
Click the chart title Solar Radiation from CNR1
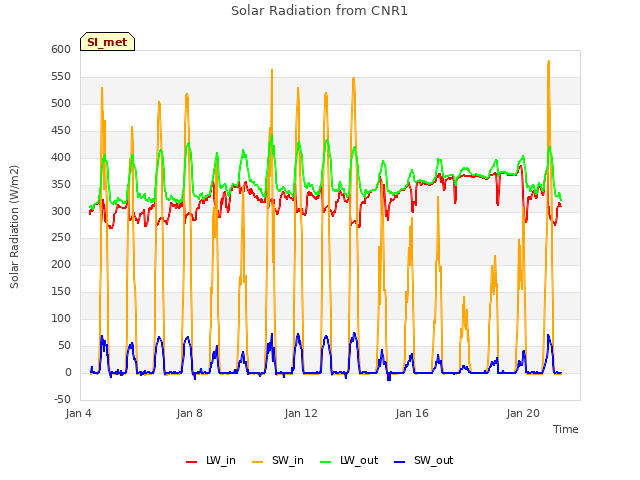click(x=319, y=11)
